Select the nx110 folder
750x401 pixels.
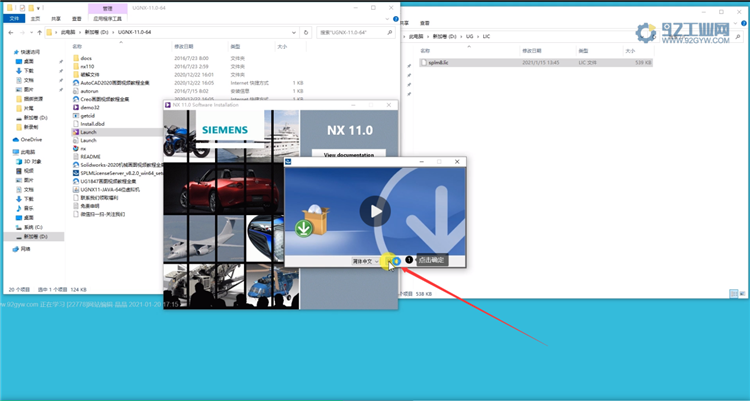(x=87, y=67)
